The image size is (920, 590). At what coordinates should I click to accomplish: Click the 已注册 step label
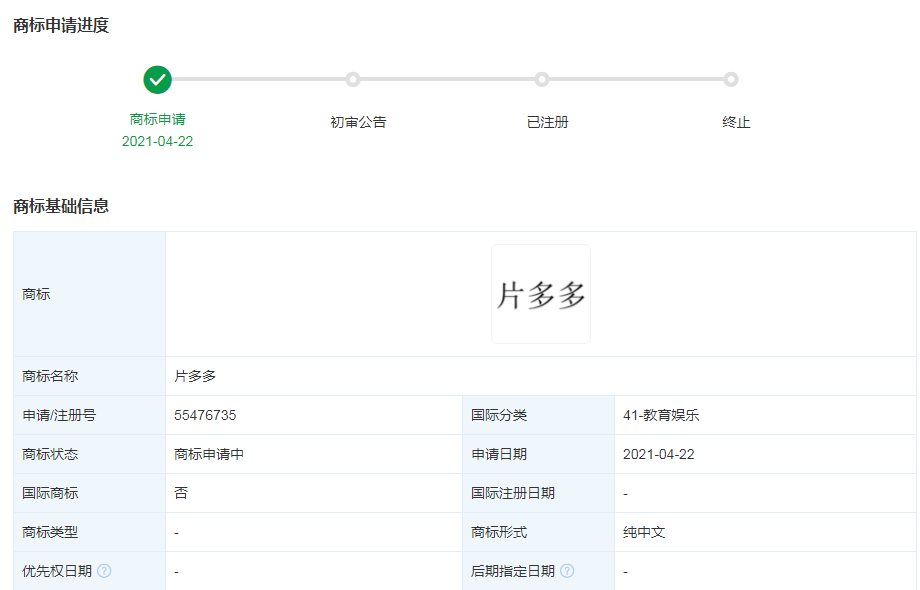click(x=547, y=122)
